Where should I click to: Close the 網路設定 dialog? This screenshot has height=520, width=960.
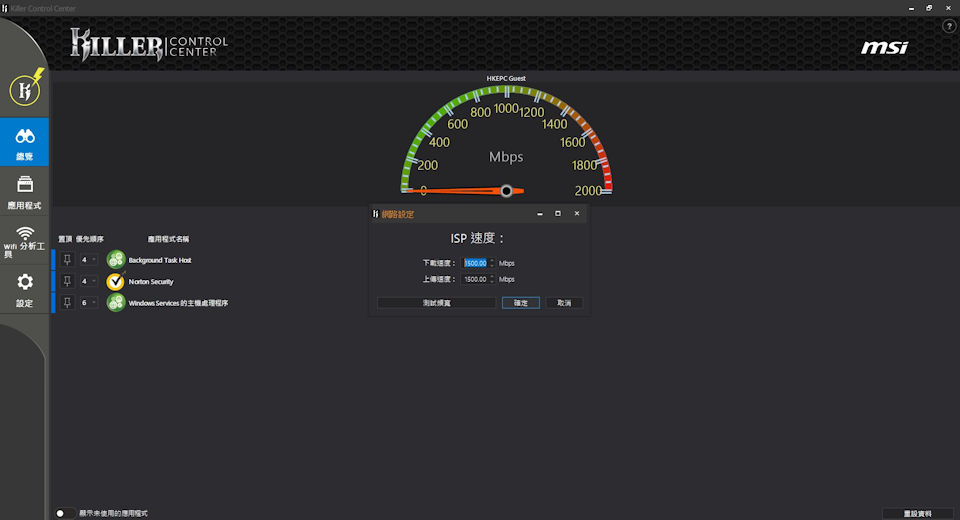(577, 213)
